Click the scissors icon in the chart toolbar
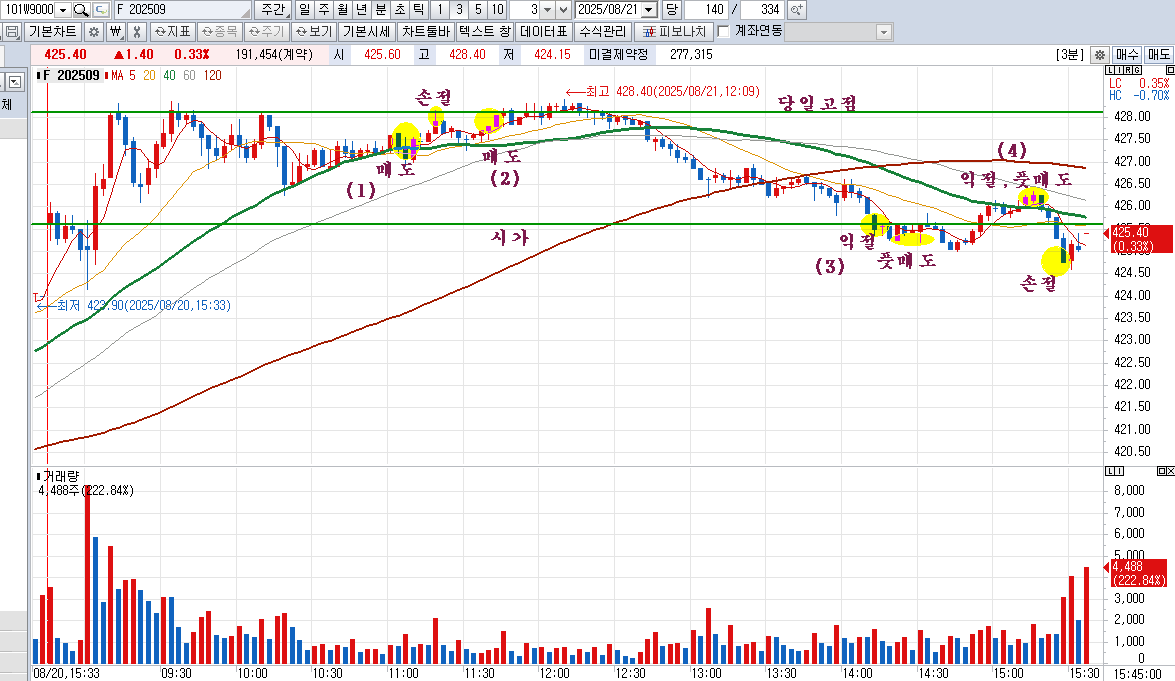 click(x=136, y=31)
